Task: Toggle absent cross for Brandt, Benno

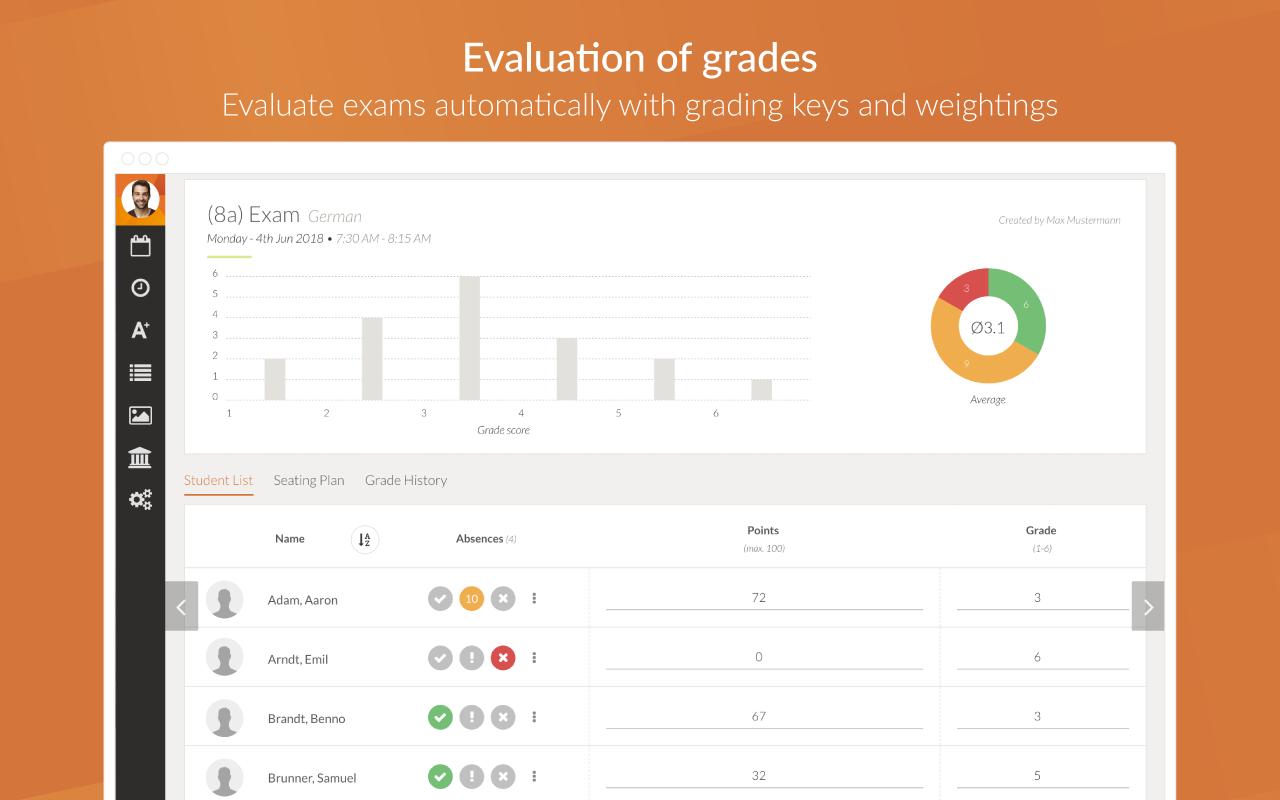Action: (x=503, y=717)
